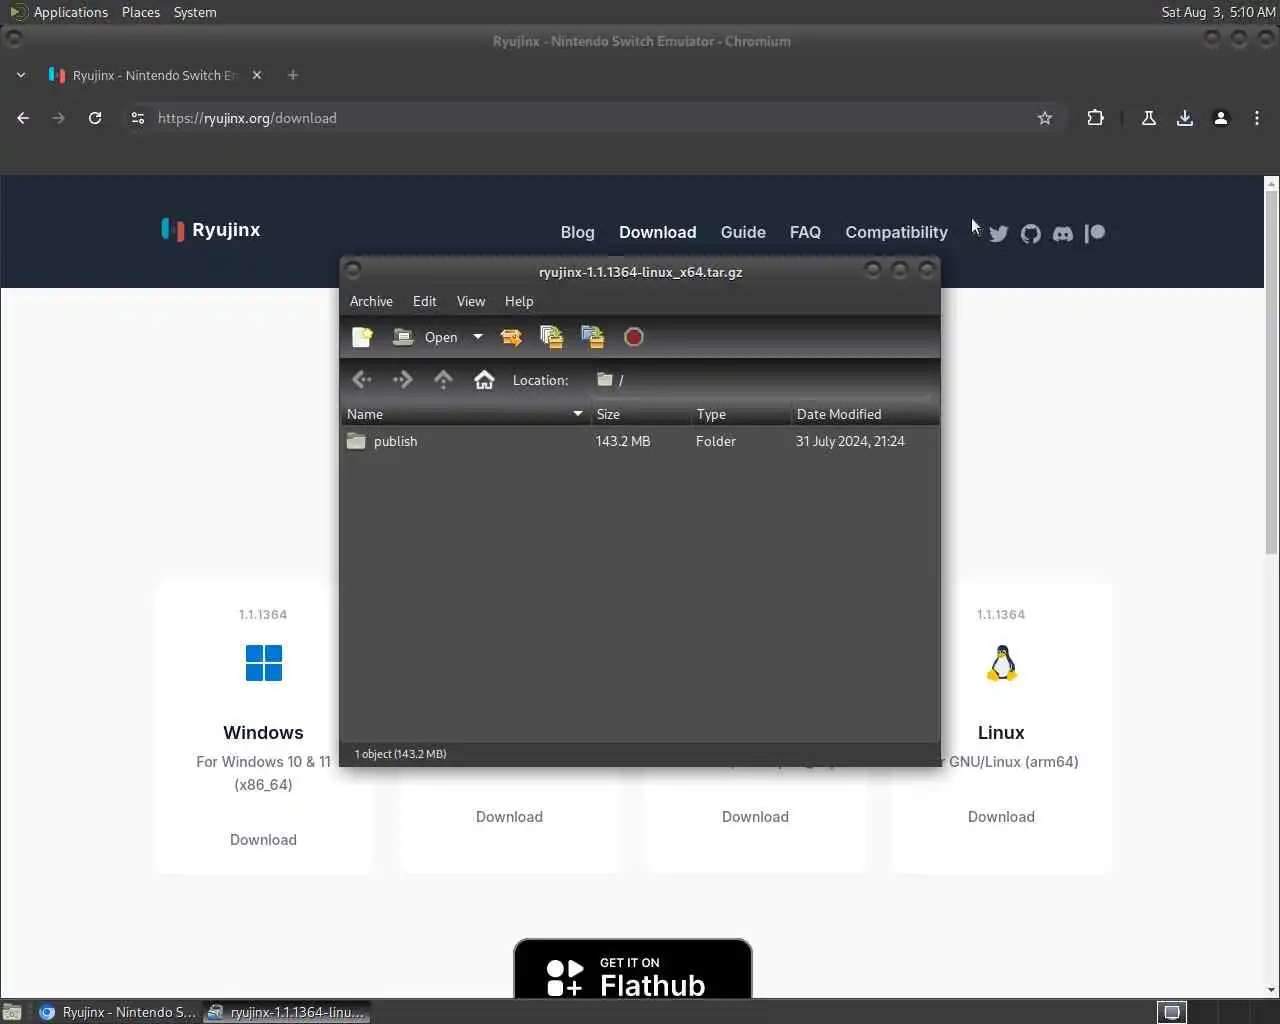Expand the Open recent archives dropdown arrow
This screenshot has width=1280, height=1024.
(x=478, y=337)
